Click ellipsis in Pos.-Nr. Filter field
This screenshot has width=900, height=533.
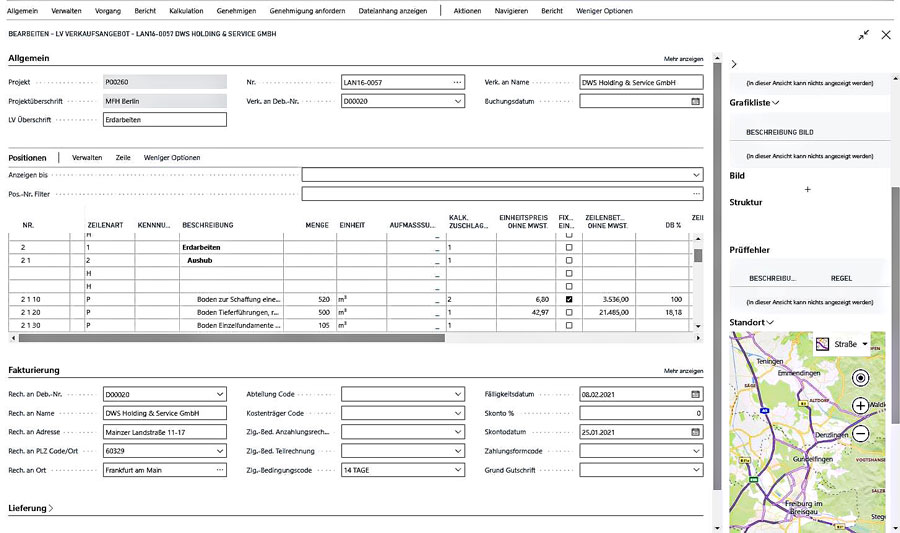coord(696,194)
